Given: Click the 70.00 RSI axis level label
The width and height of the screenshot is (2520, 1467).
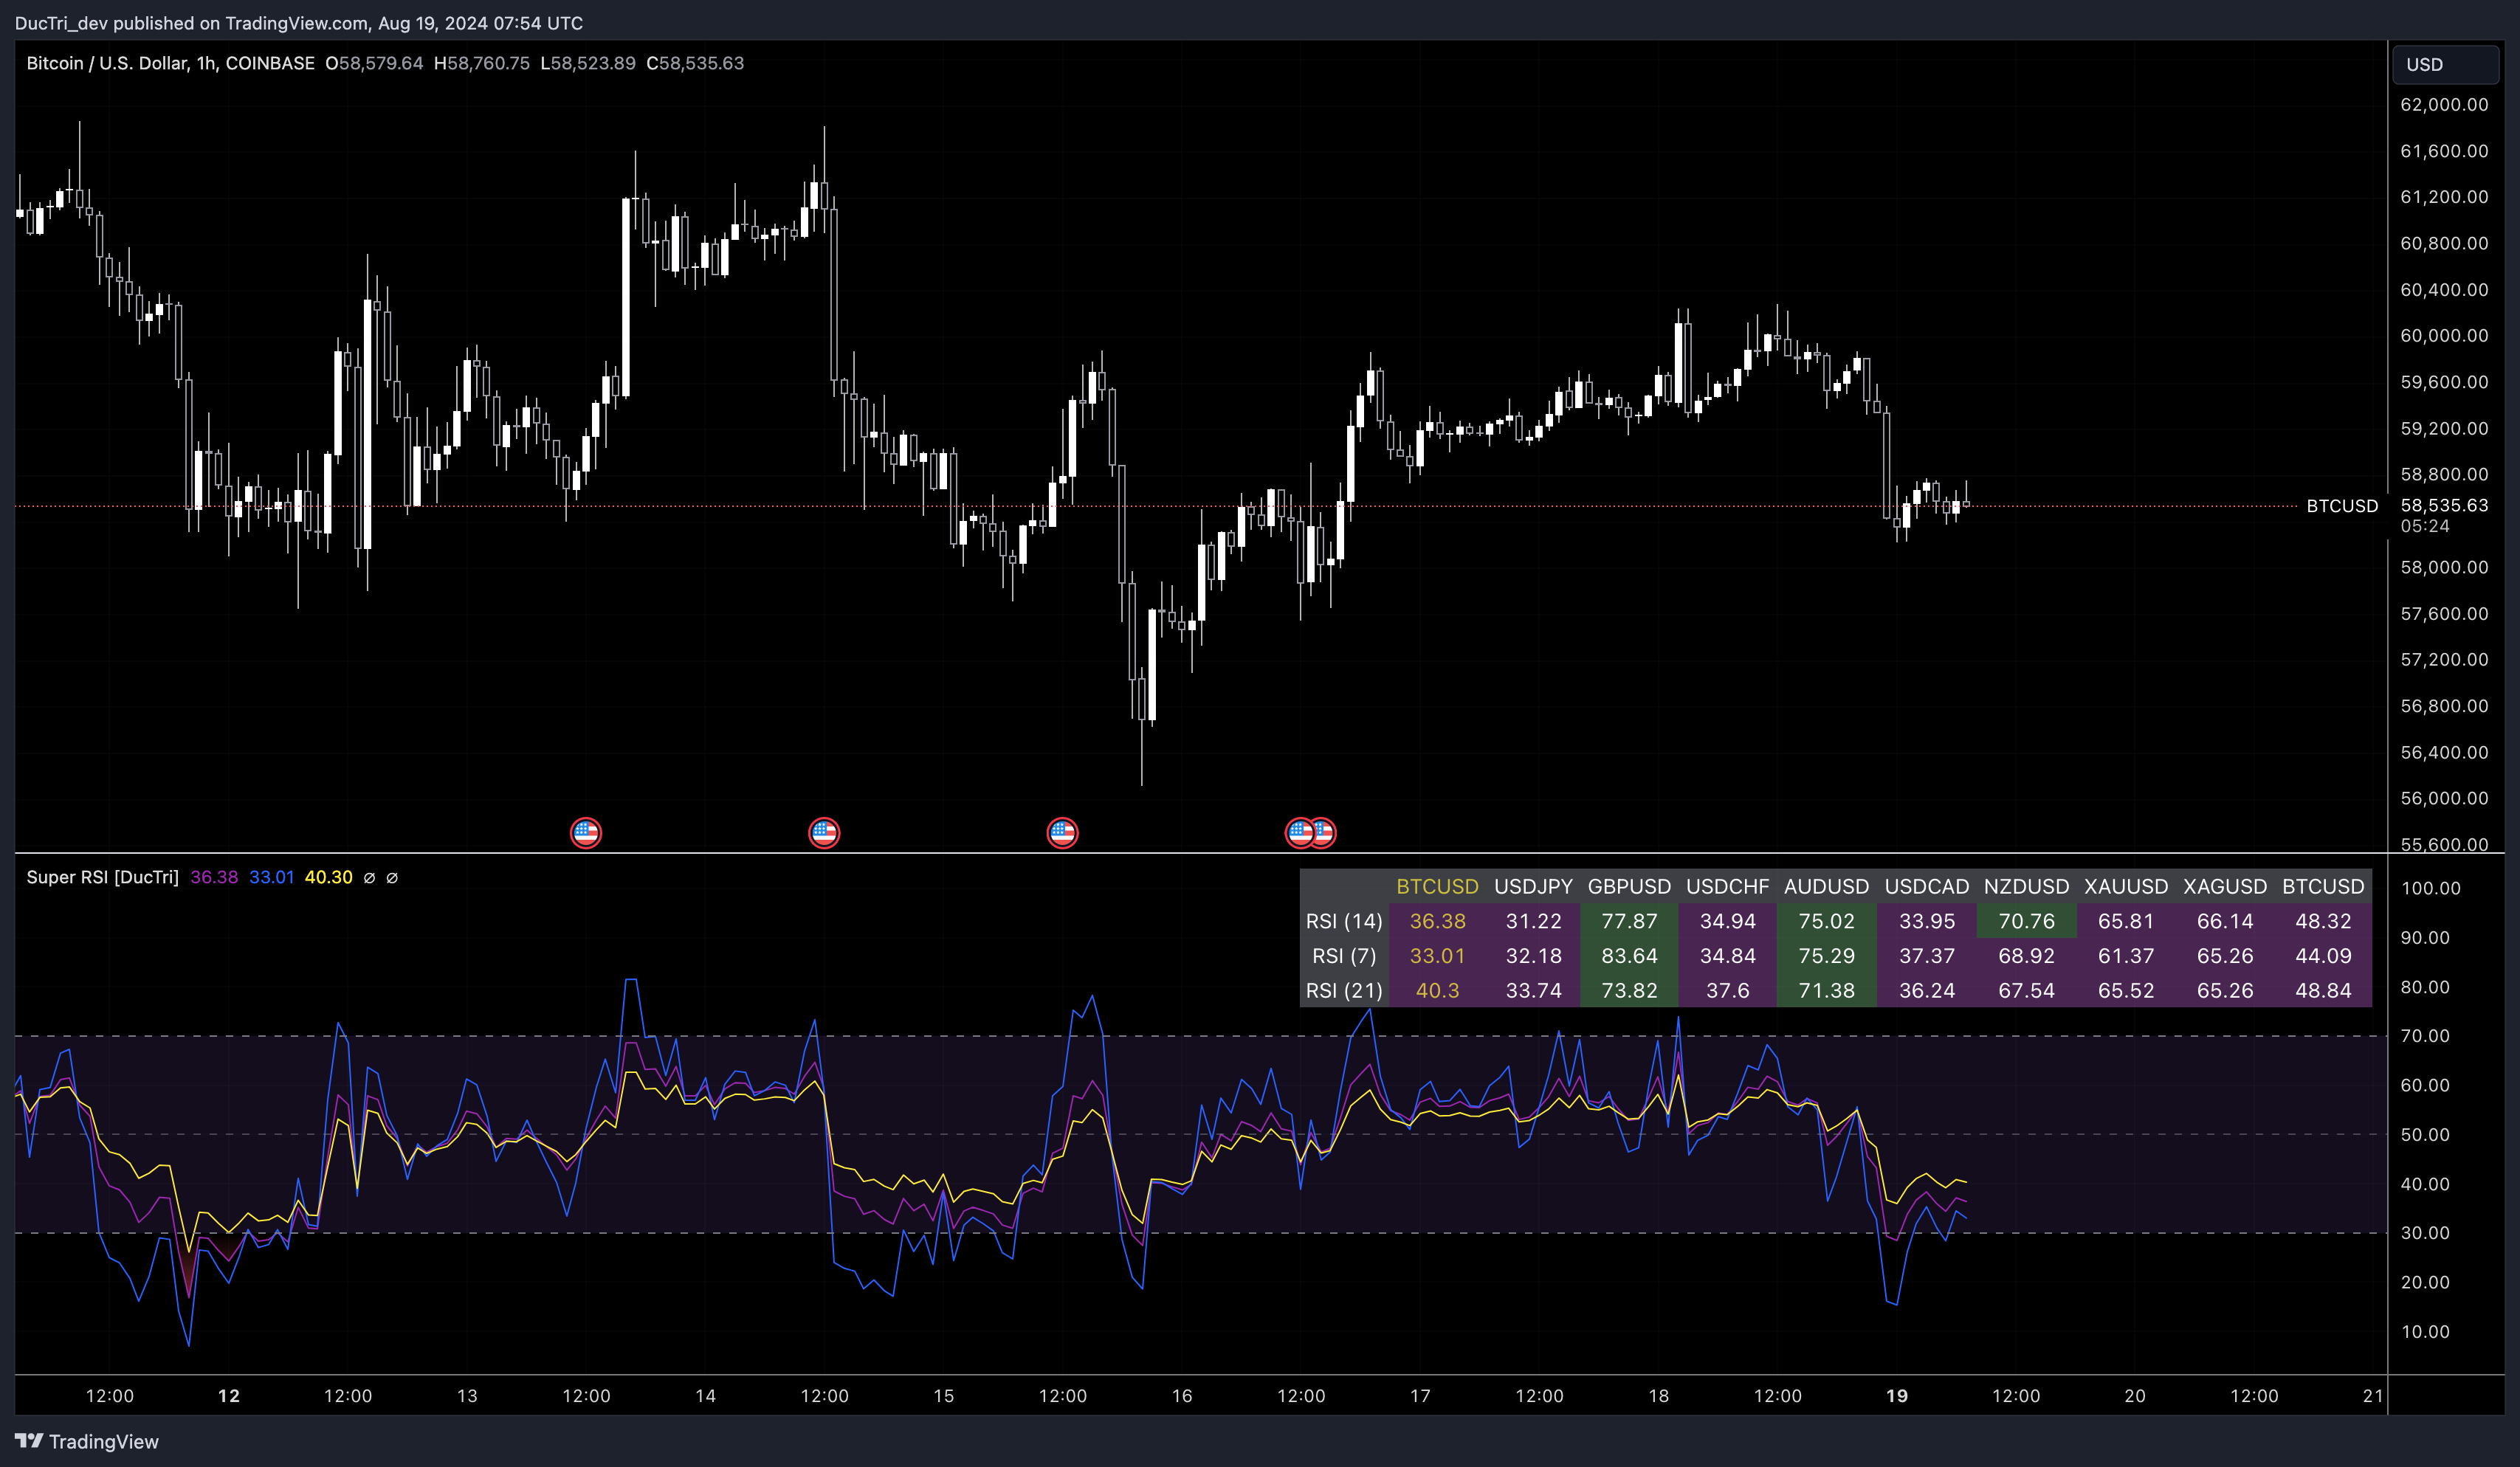Looking at the screenshot, I should point(2425,1035).
